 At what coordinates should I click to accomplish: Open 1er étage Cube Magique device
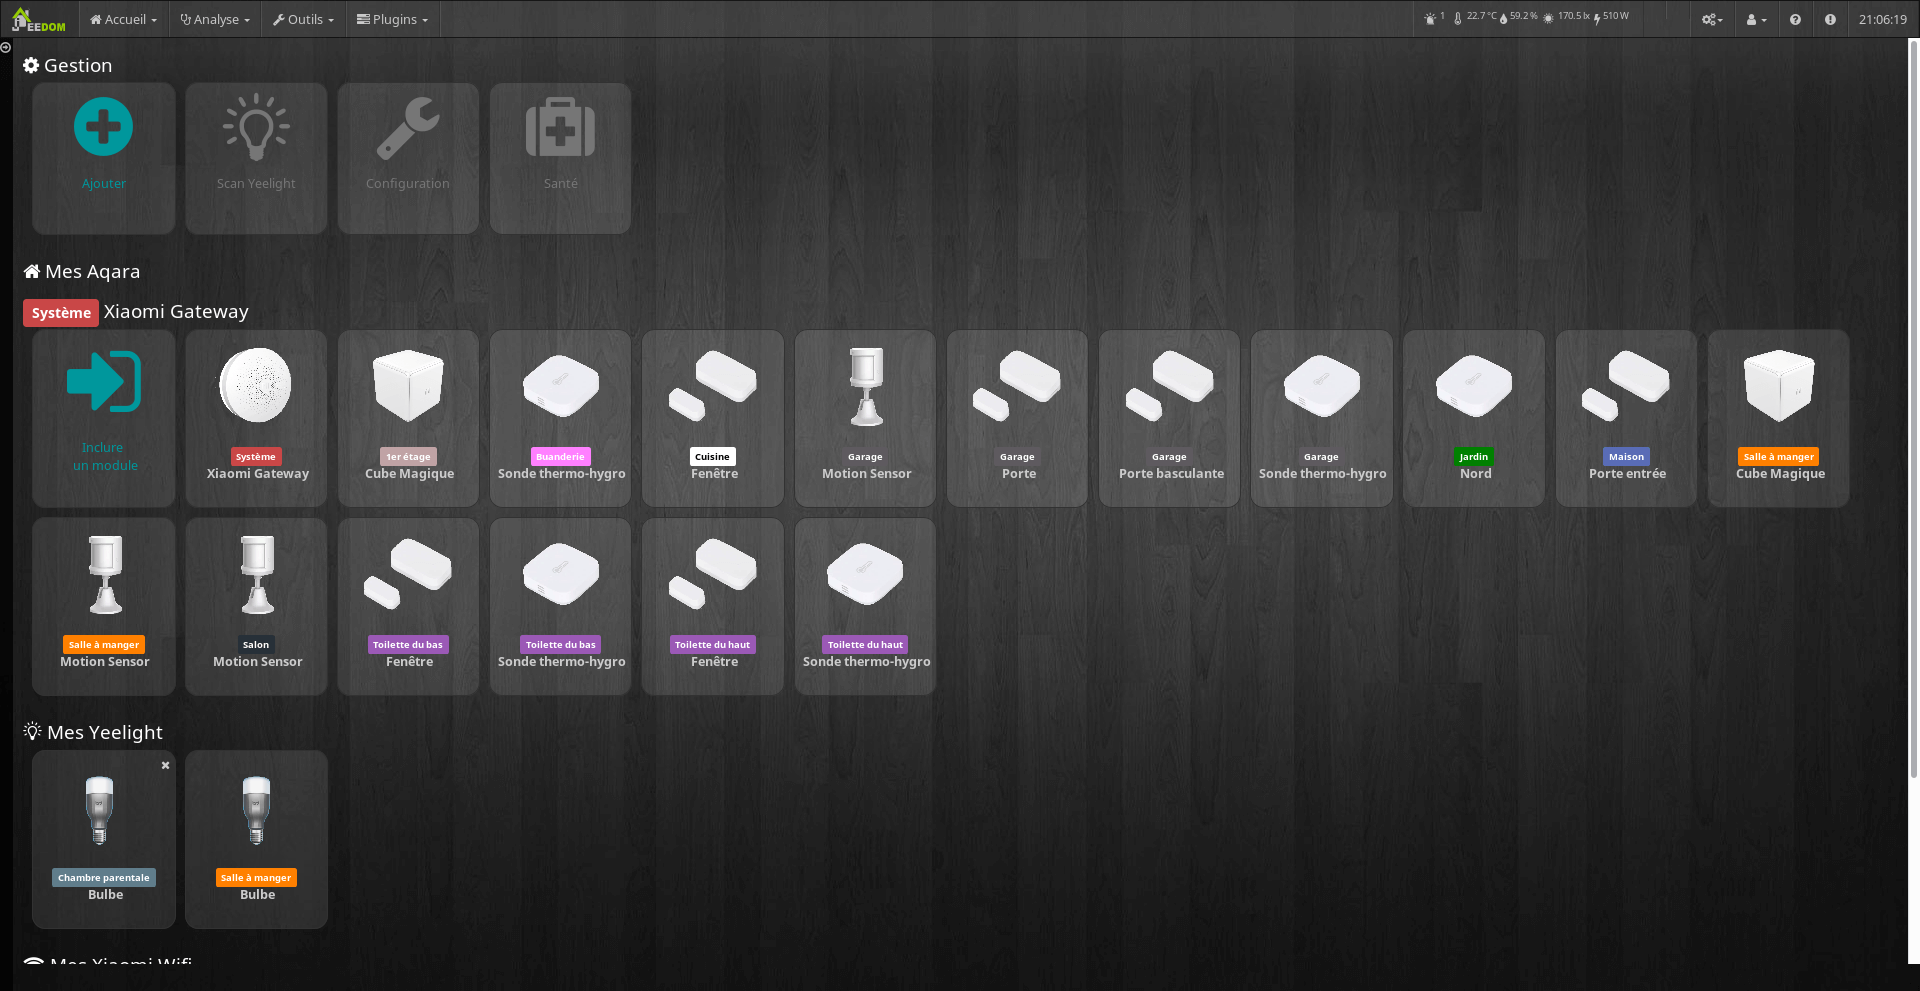[x=408, y=419]
